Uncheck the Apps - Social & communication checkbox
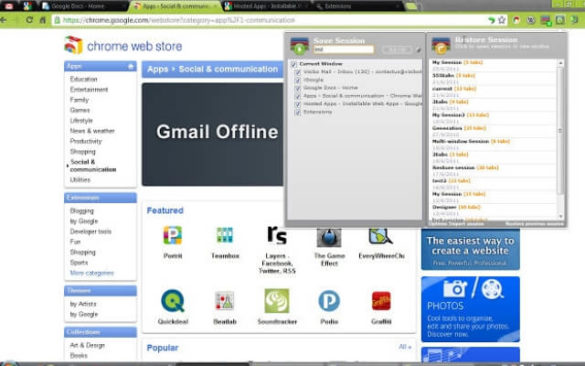Screen dimensions: 585x366 298,96
